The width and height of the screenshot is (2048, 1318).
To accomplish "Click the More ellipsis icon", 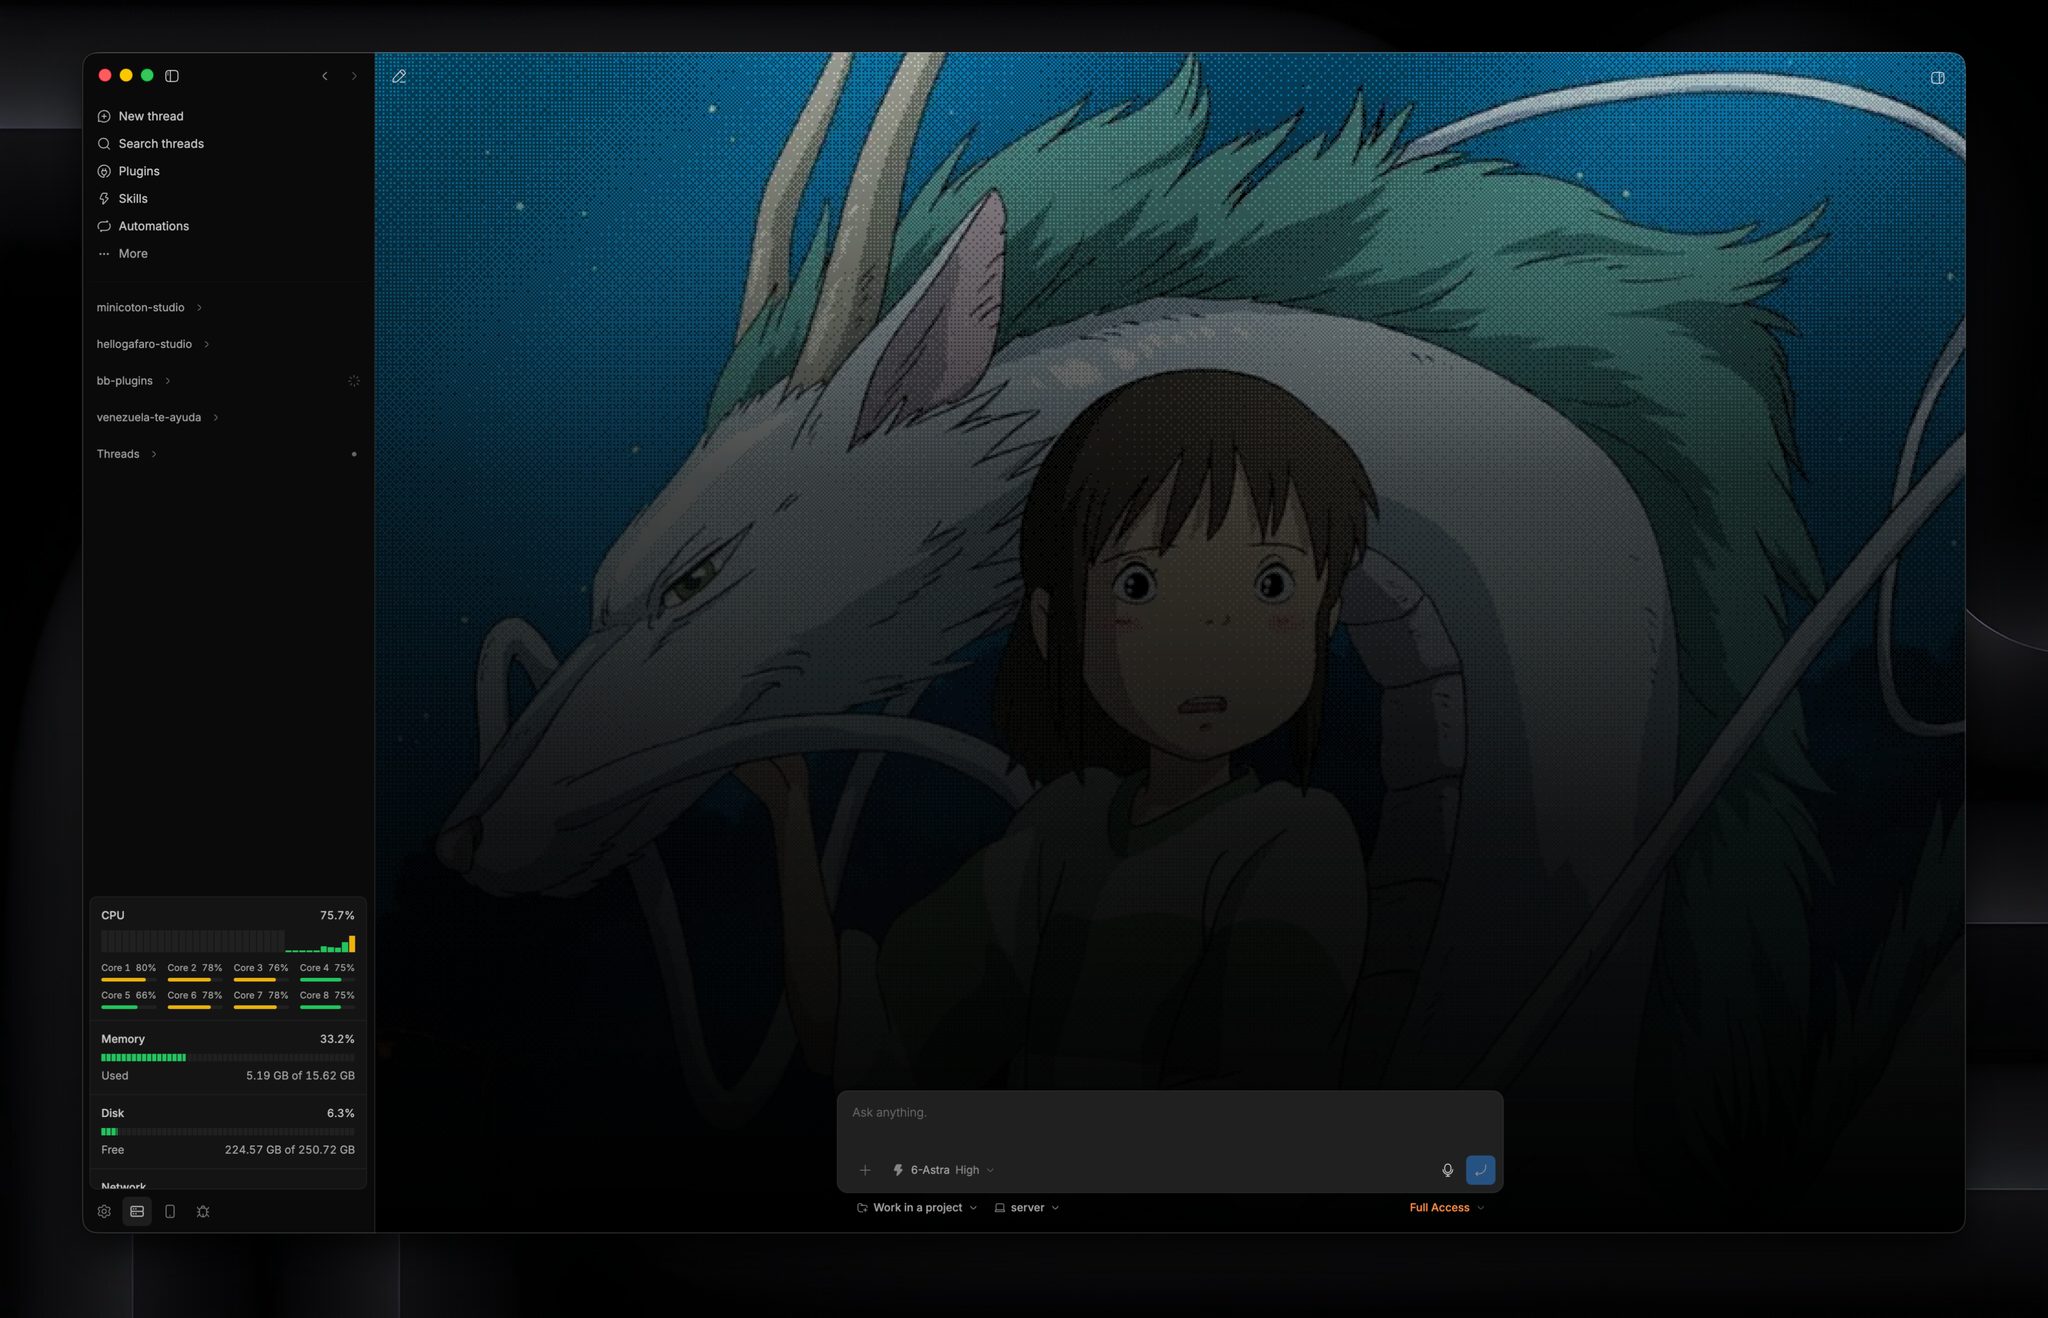I will pyautogui.click(x=104, y=254).
